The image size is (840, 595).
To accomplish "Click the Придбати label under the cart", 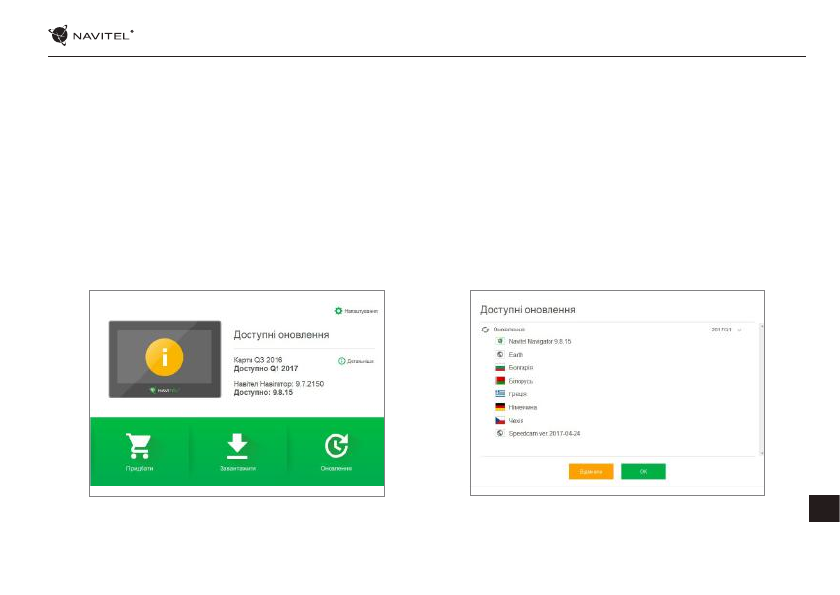I will click(139, 469).
